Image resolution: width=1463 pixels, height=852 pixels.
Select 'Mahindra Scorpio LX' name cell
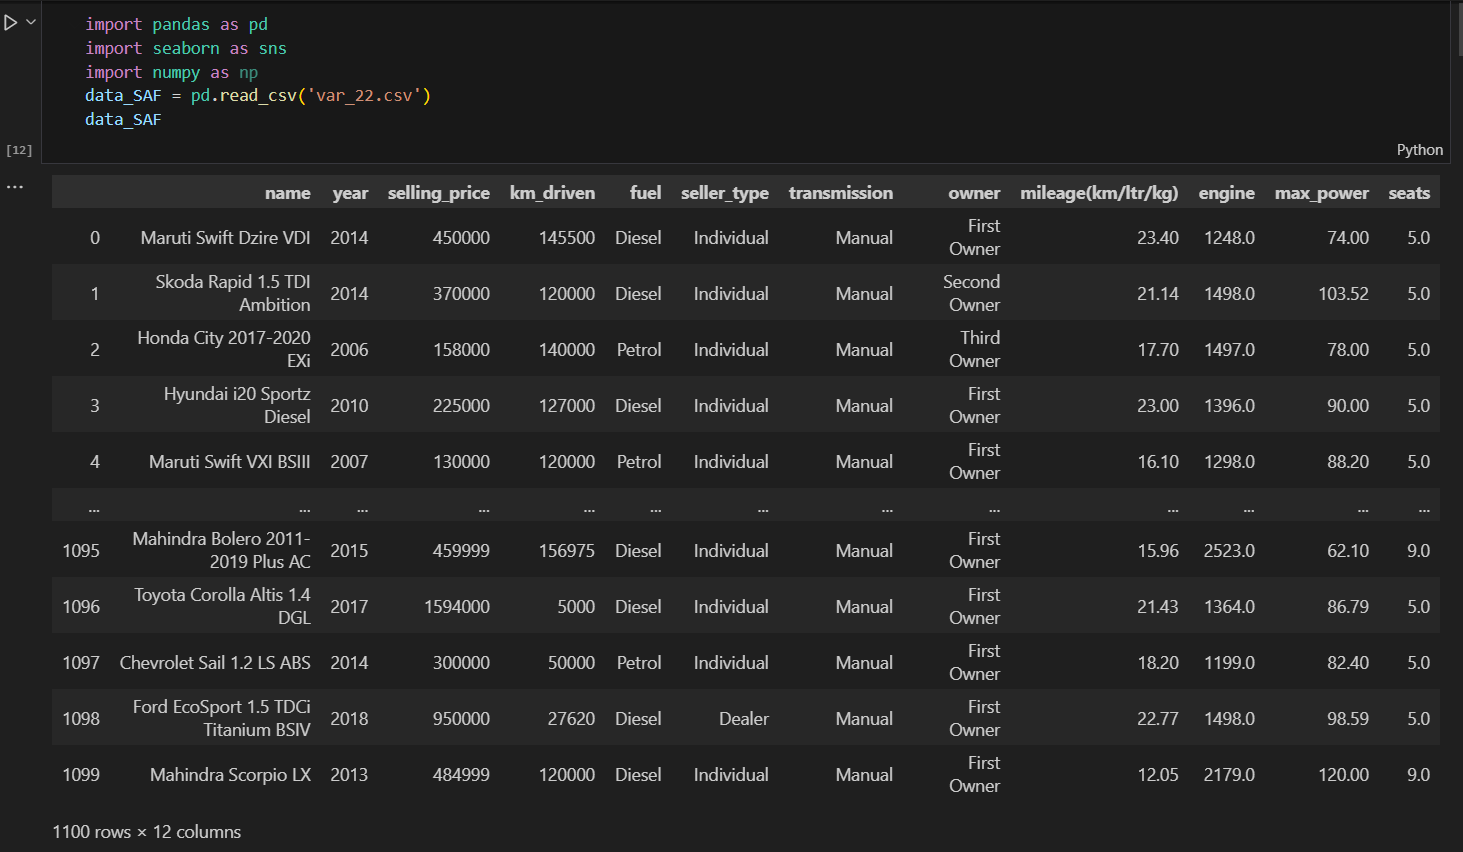230,775
